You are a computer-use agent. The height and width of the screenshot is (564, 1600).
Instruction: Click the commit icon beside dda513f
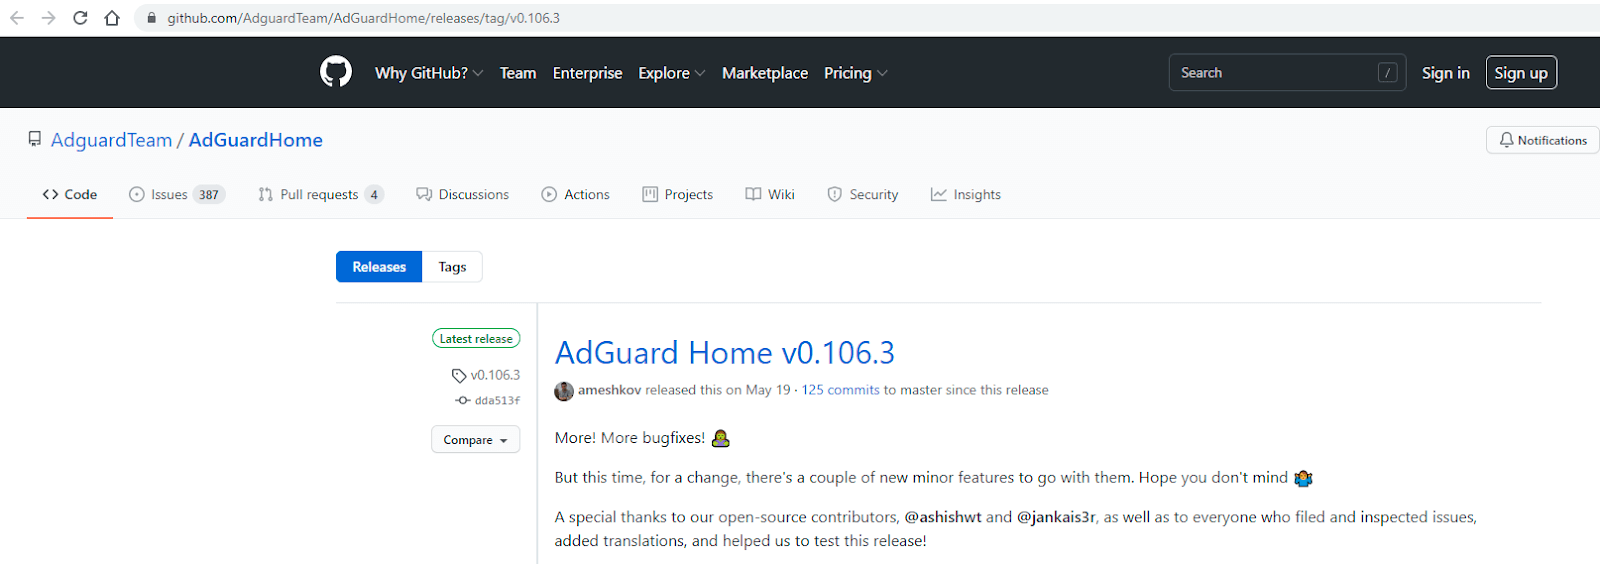point(462,400)
